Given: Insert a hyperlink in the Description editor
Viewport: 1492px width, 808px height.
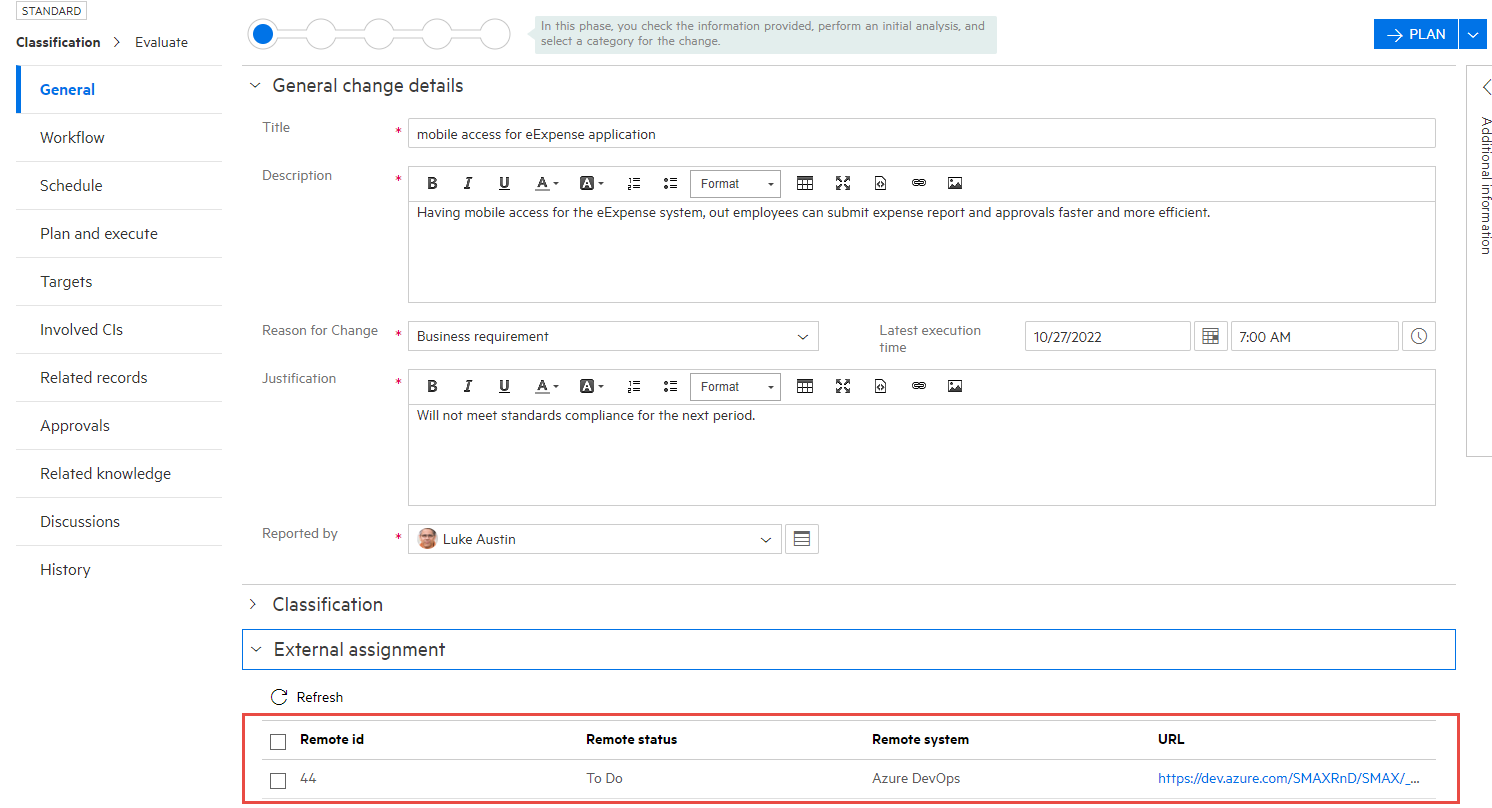Looking at the screenshot, I should (x=919, y=183).
